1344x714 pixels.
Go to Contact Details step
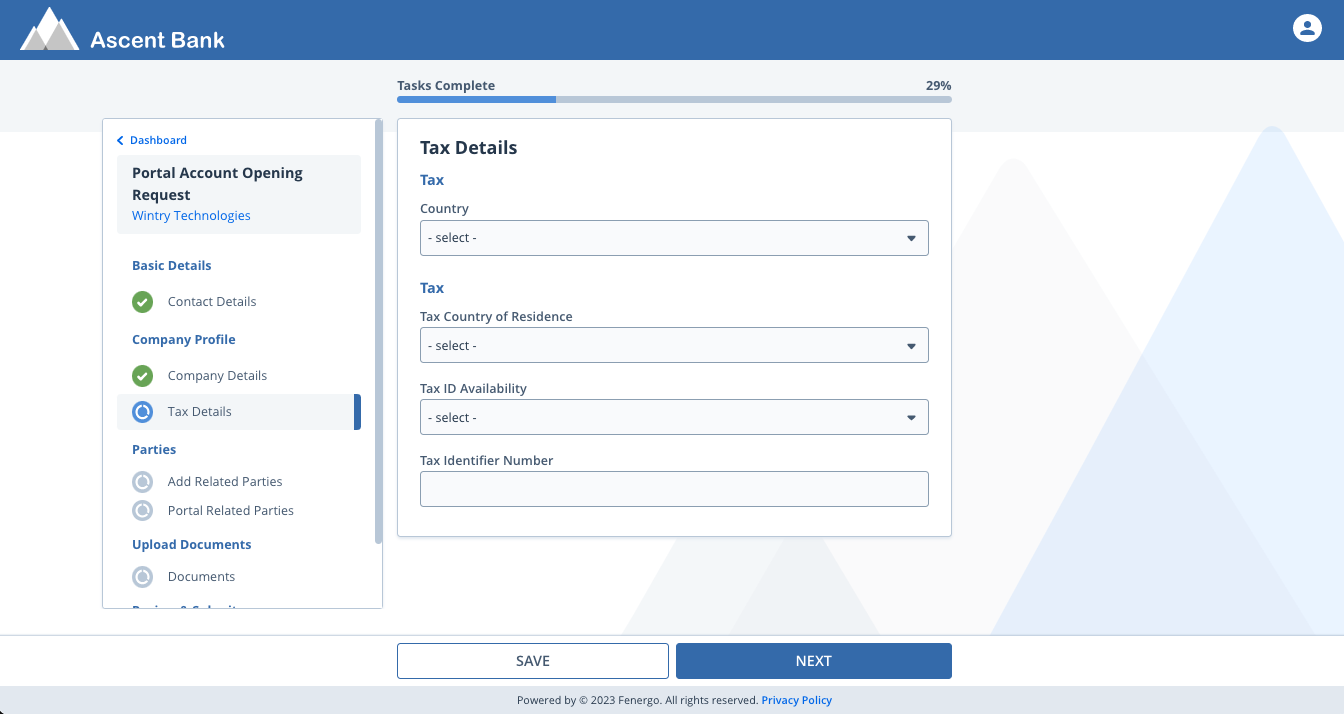tap(212, 302)
